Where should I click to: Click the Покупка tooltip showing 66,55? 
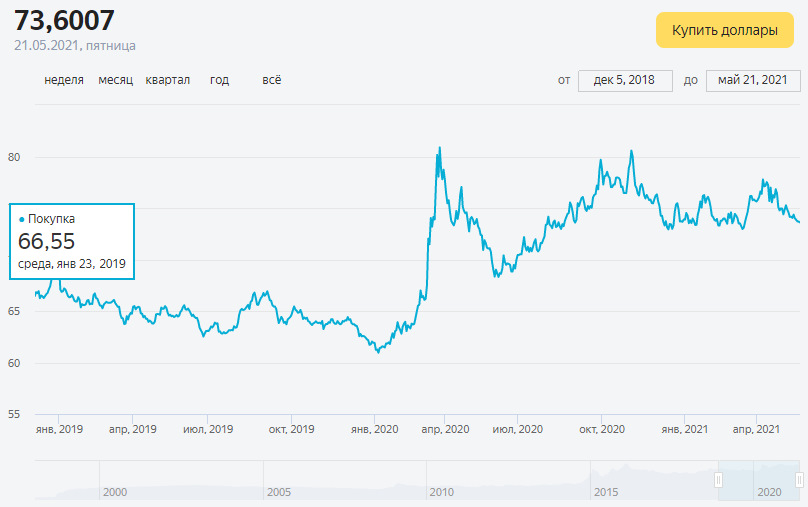tap(72, 241)
